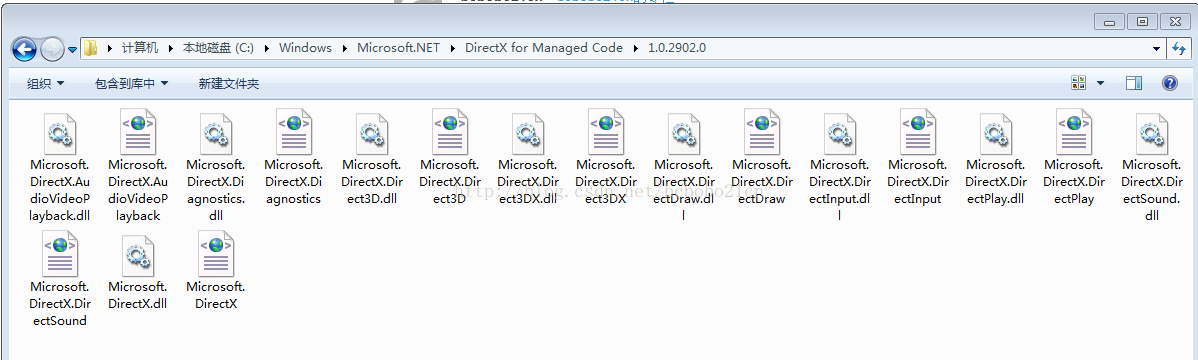
Task: Click the Microsoft.DirectX.DirectSound.dll file name label
Action: 1152,190
